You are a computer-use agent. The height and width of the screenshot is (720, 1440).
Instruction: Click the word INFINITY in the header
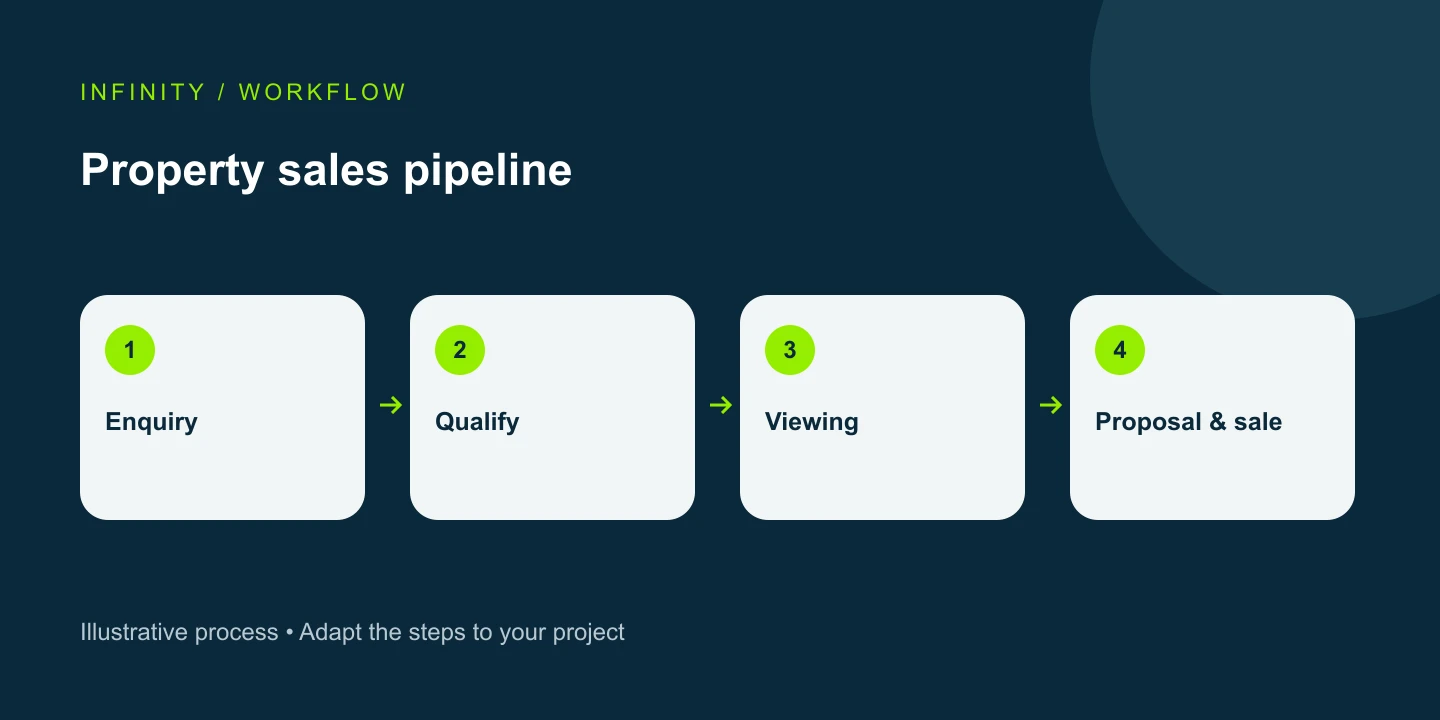coord(143,92)
